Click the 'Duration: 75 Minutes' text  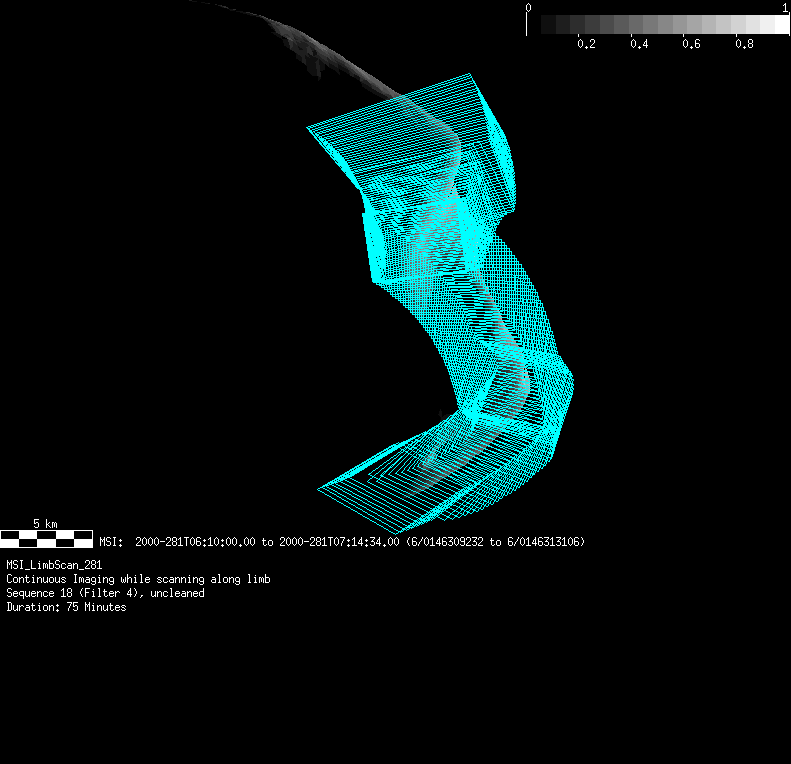66,607
